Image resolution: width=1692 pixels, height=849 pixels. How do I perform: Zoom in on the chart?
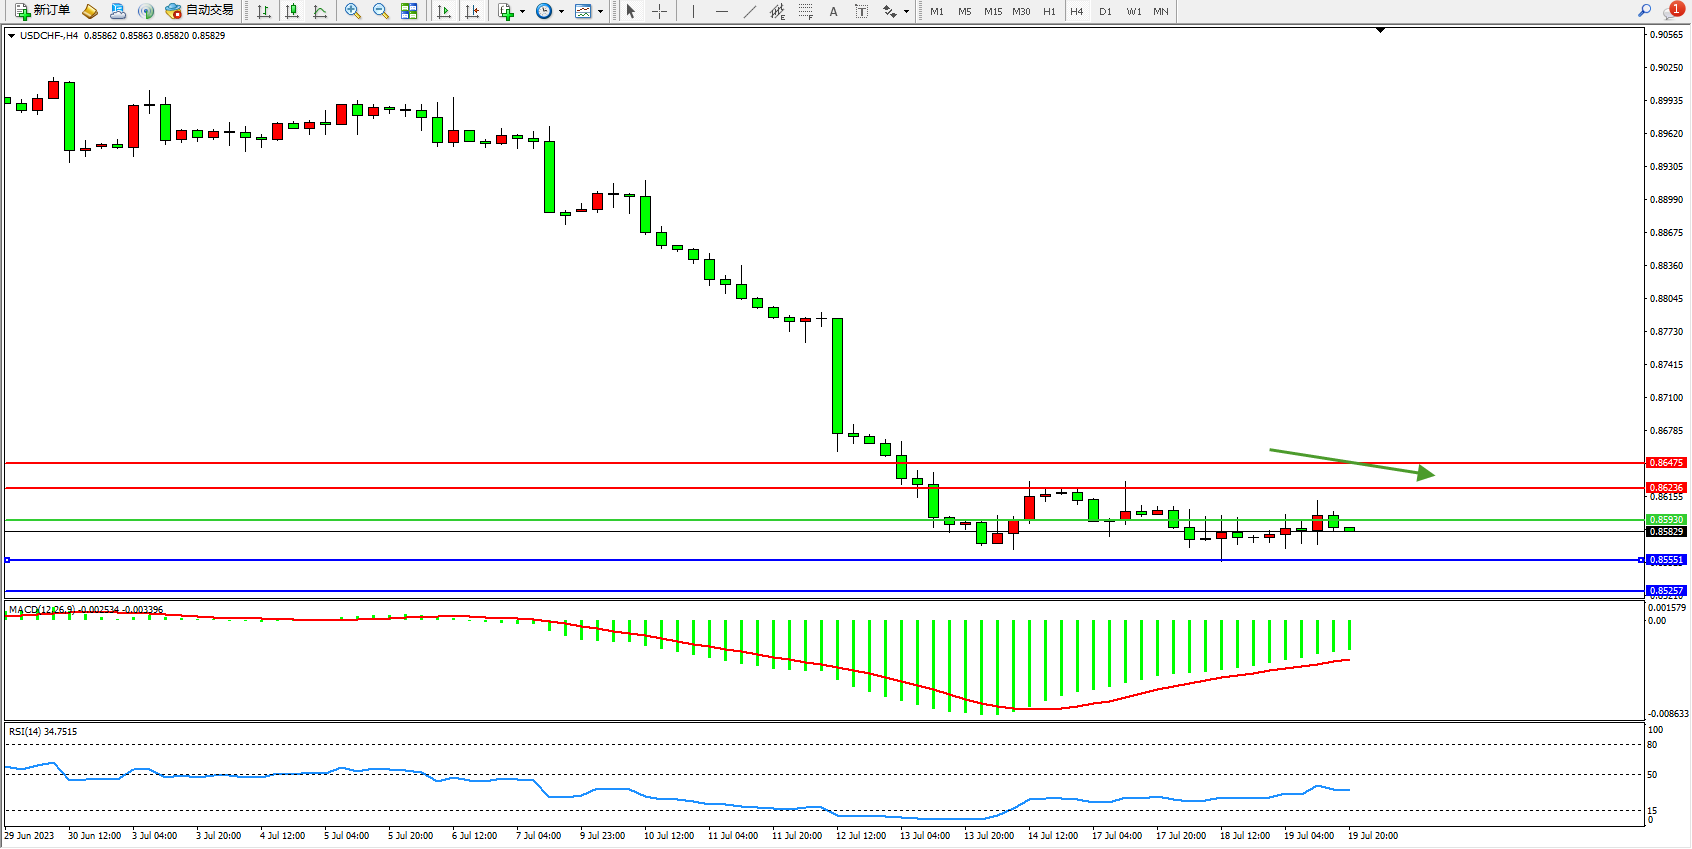[x=353, y=11]
